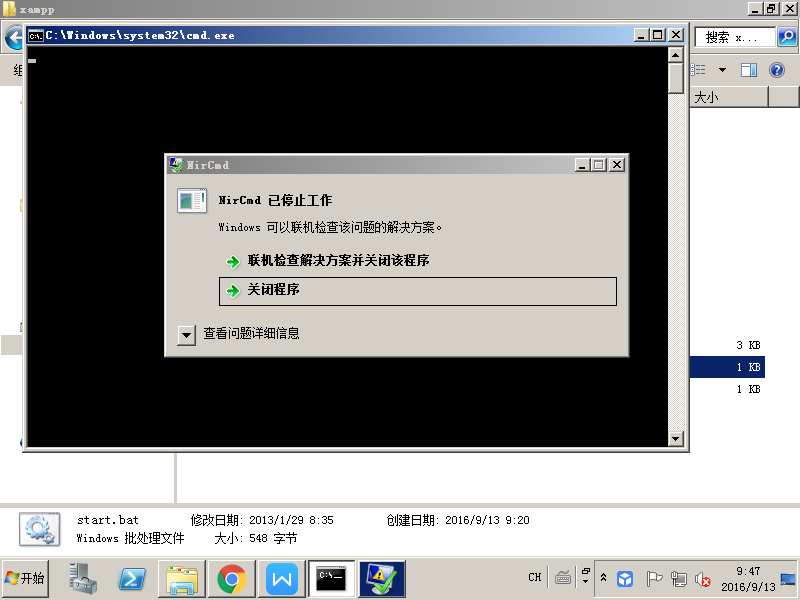Click the start.bat gear file icon in details pane
Viewport: 800px width, 600px height.
pos(39,529)
